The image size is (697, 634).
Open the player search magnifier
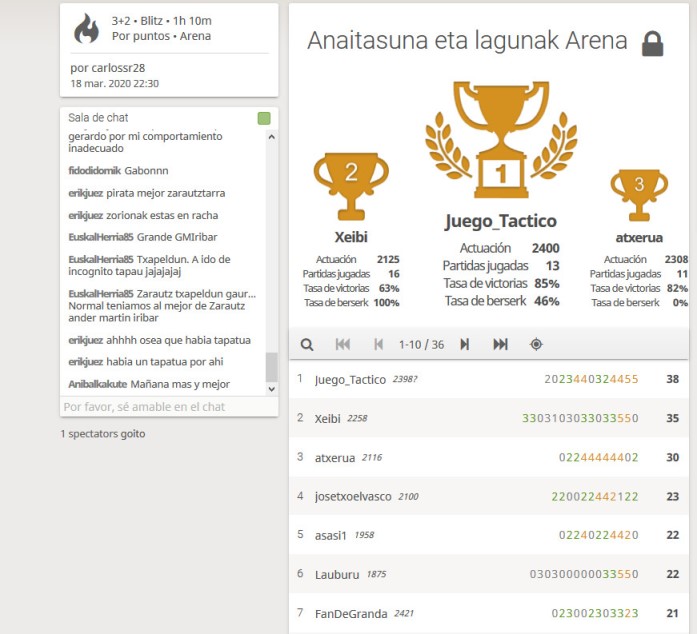(x=307, y=344)
